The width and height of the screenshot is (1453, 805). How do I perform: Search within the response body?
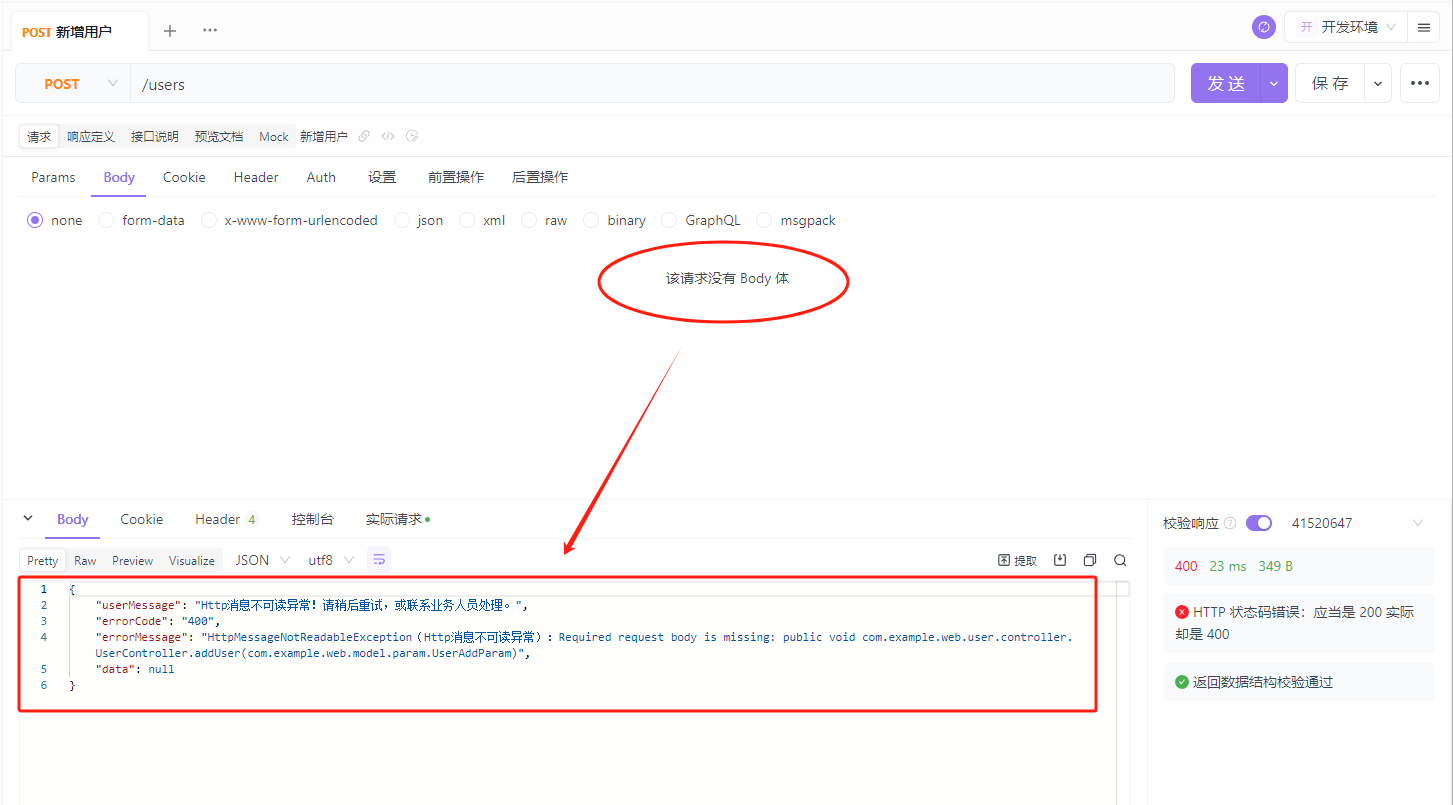(1120, 560)
